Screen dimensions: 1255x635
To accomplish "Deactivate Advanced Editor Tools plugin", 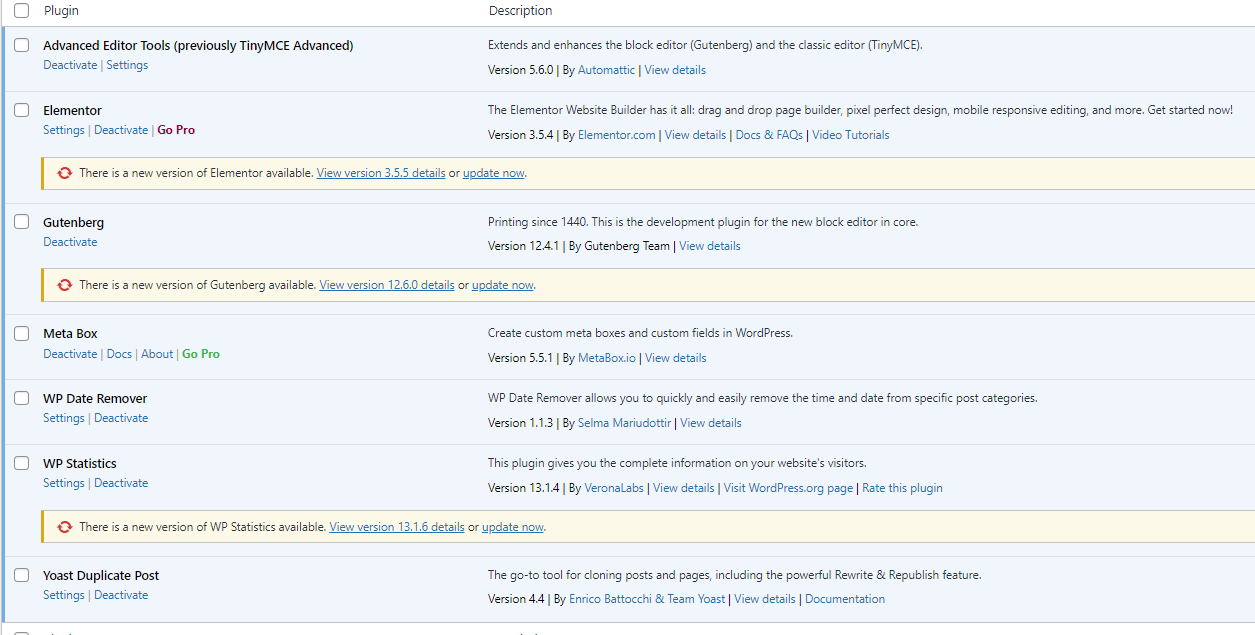I will point(70,65).
